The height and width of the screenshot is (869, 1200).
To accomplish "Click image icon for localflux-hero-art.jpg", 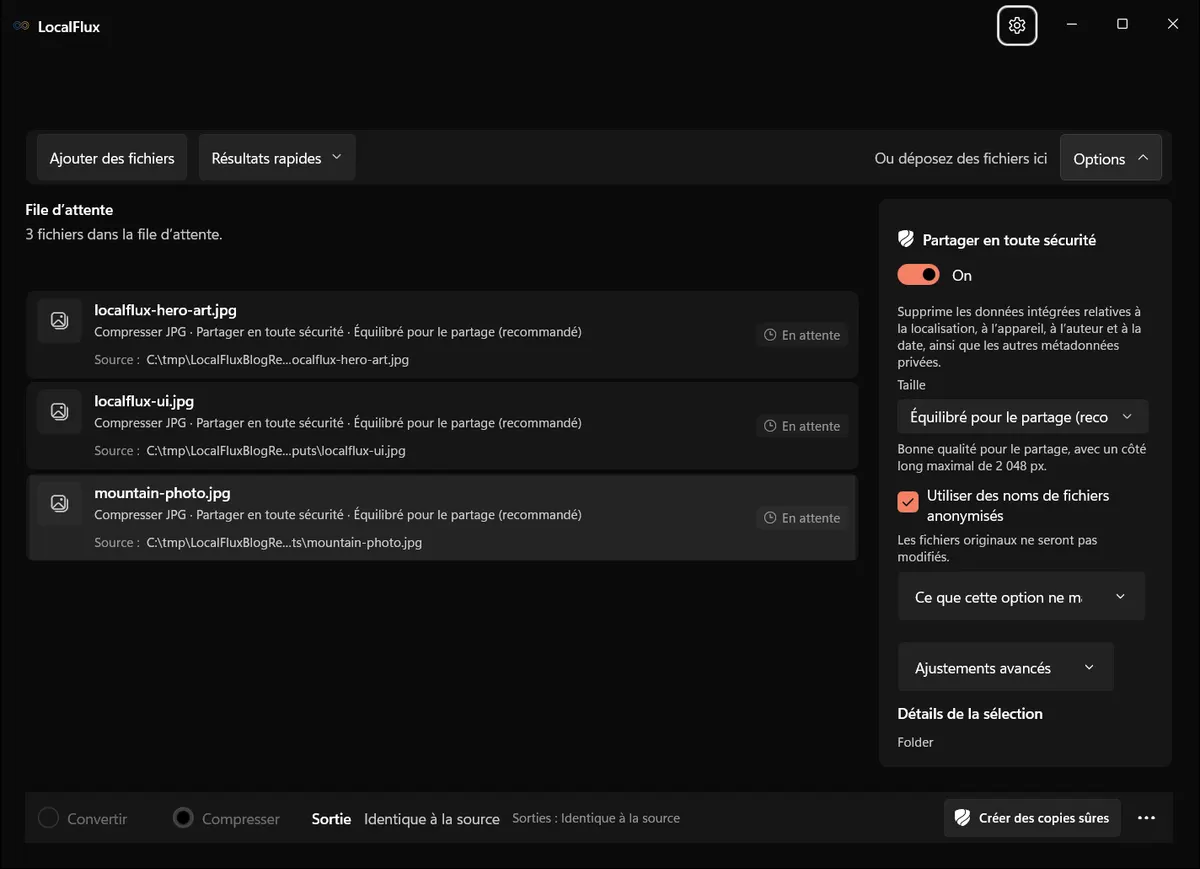I will coord(59,321).
